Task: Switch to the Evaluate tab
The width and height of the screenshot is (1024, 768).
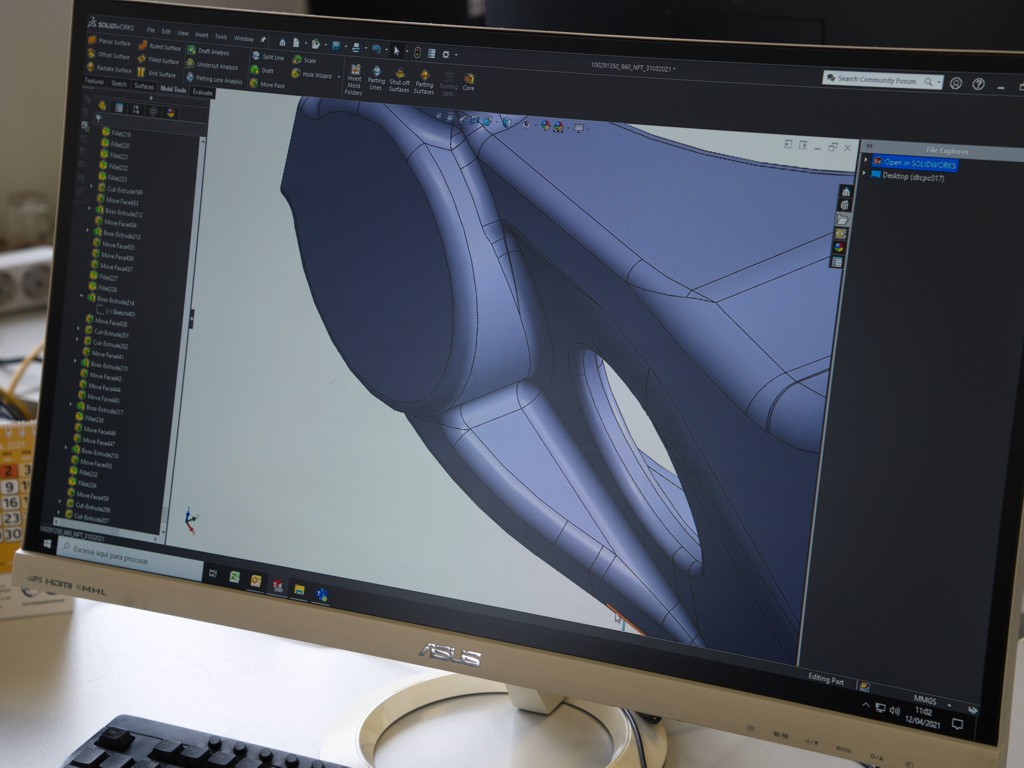Action: pos(203,92)
